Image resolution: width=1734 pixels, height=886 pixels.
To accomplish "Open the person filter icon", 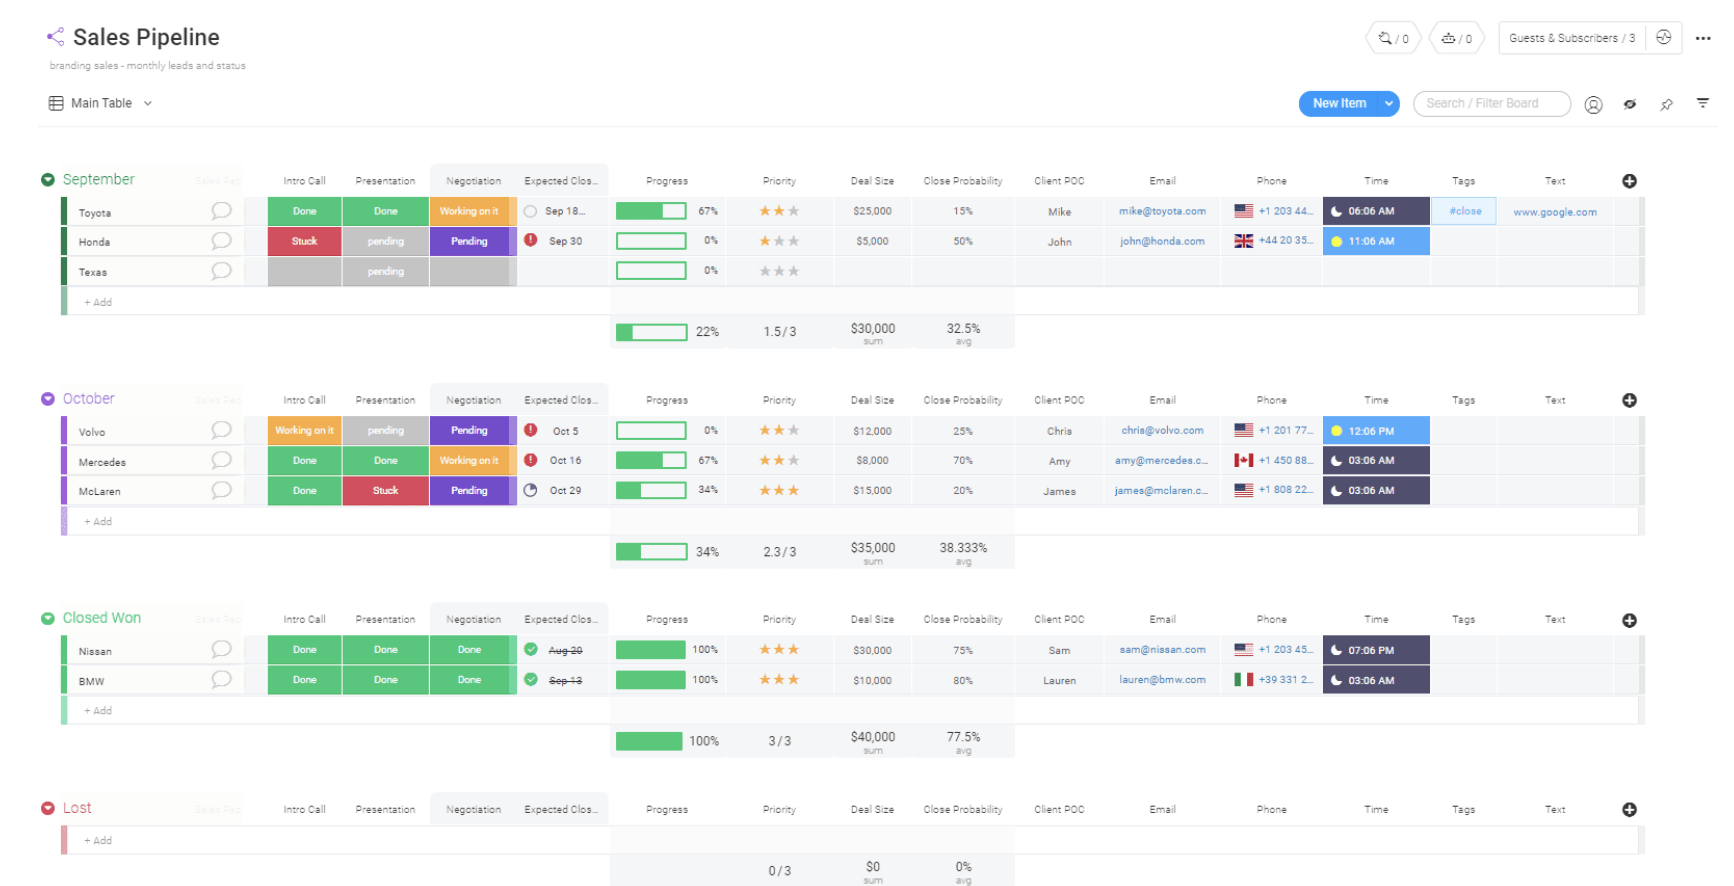I will tap(1593, 104).
